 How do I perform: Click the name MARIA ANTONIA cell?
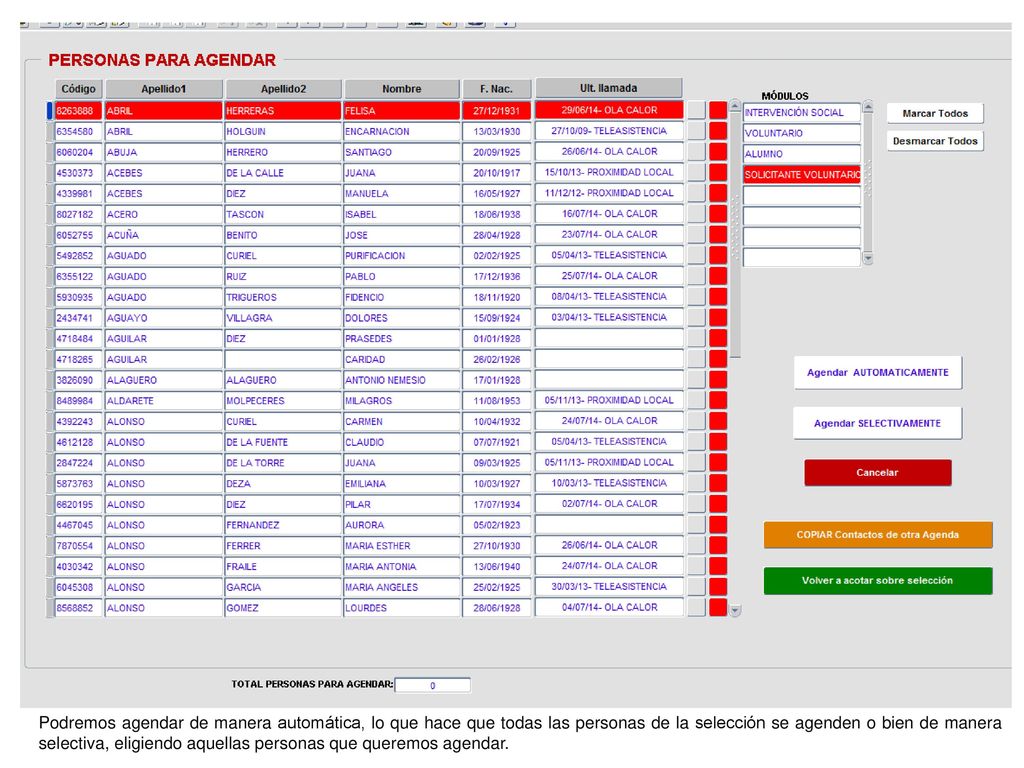coord(402,567)
